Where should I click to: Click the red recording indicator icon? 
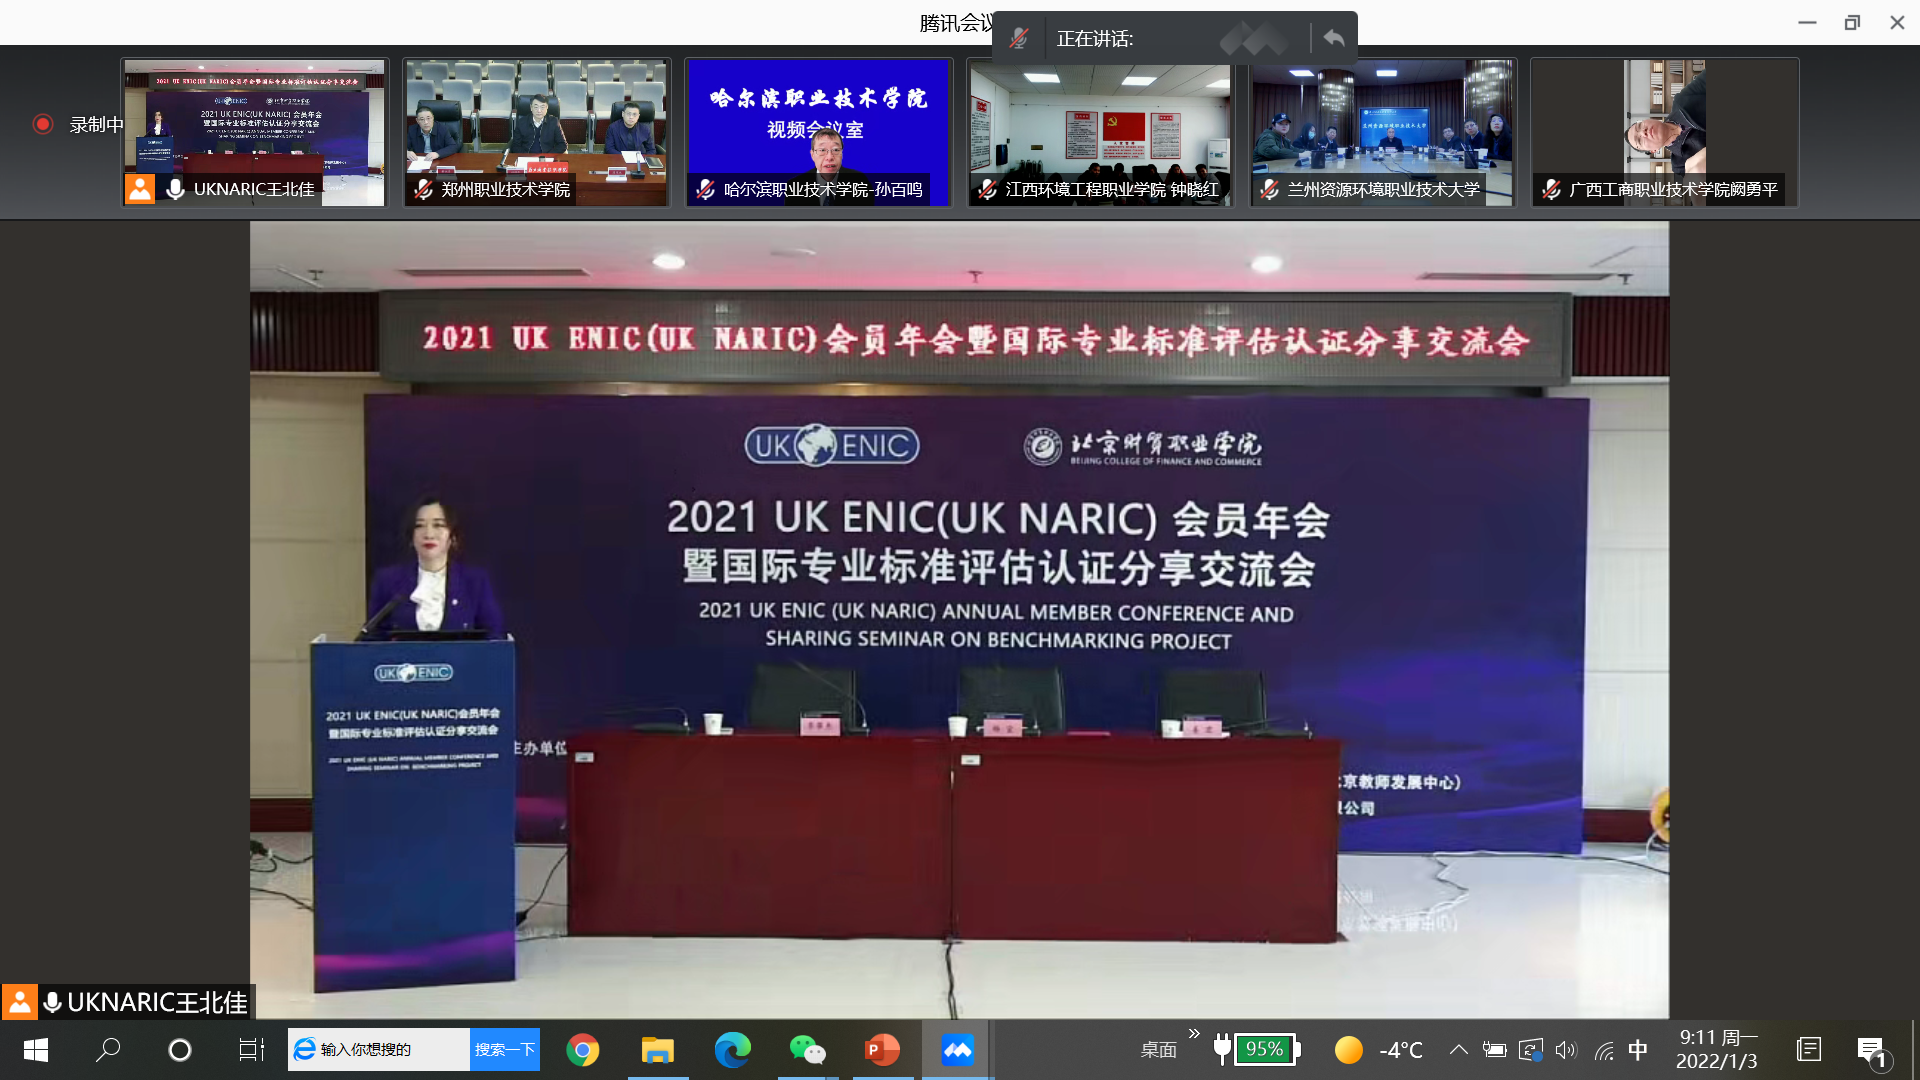[42, 124]
